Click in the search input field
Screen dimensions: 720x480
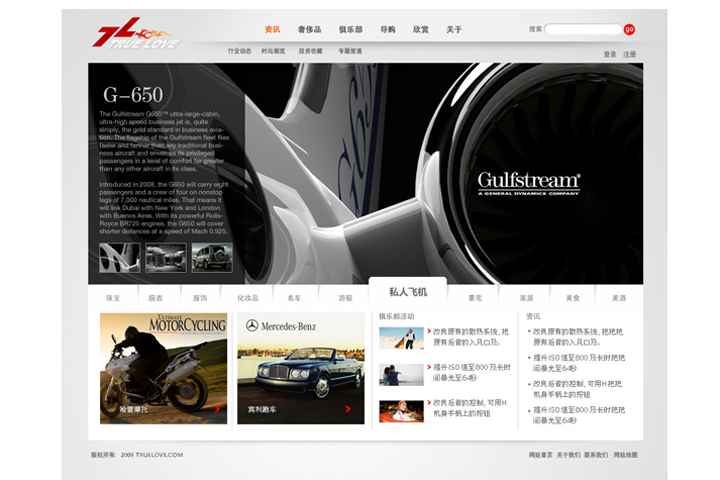pos(582,30)
